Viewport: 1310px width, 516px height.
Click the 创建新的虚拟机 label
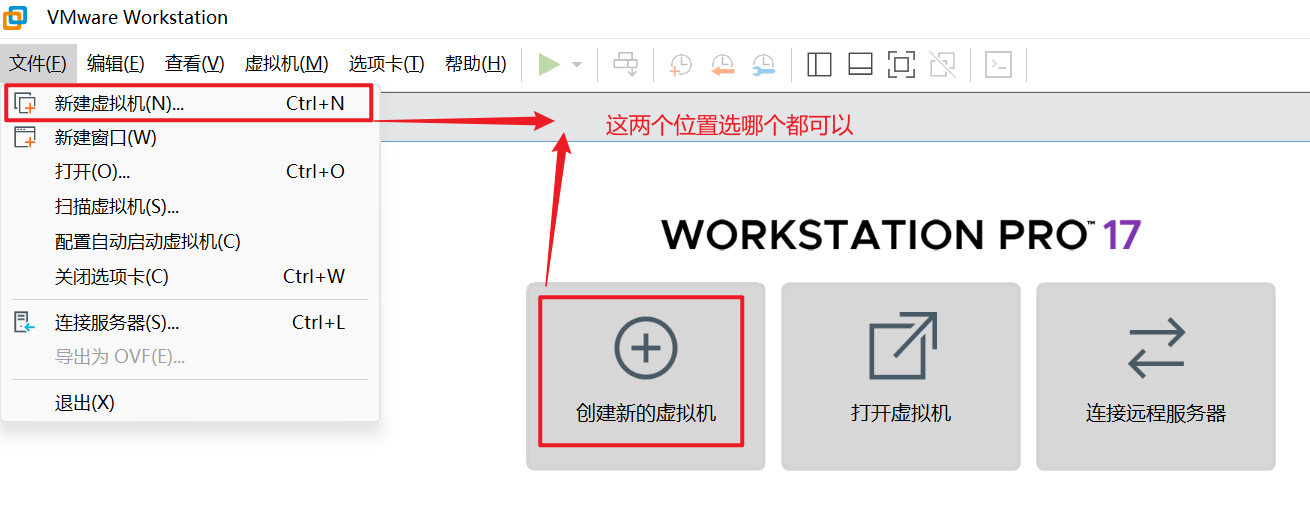click(646, 413)
